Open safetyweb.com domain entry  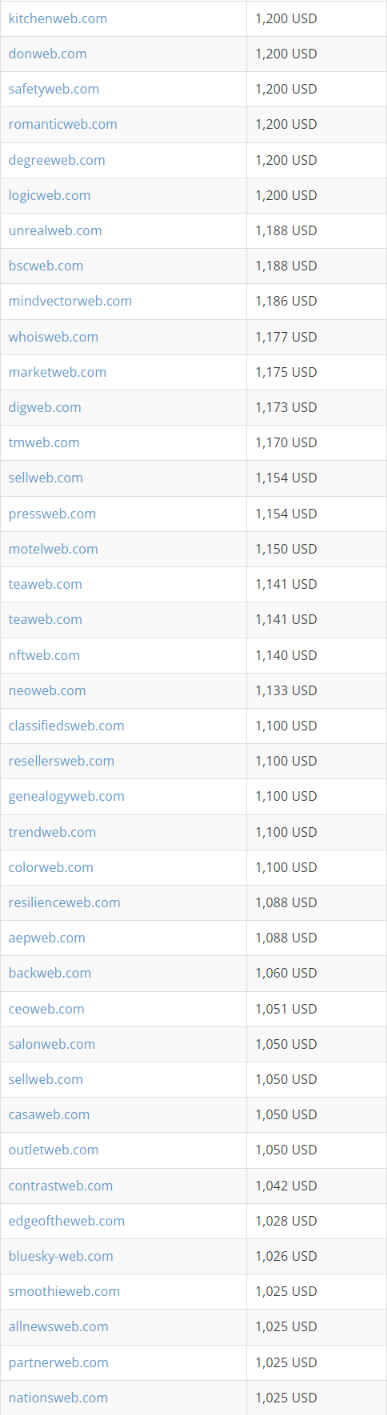click(54, 89)
